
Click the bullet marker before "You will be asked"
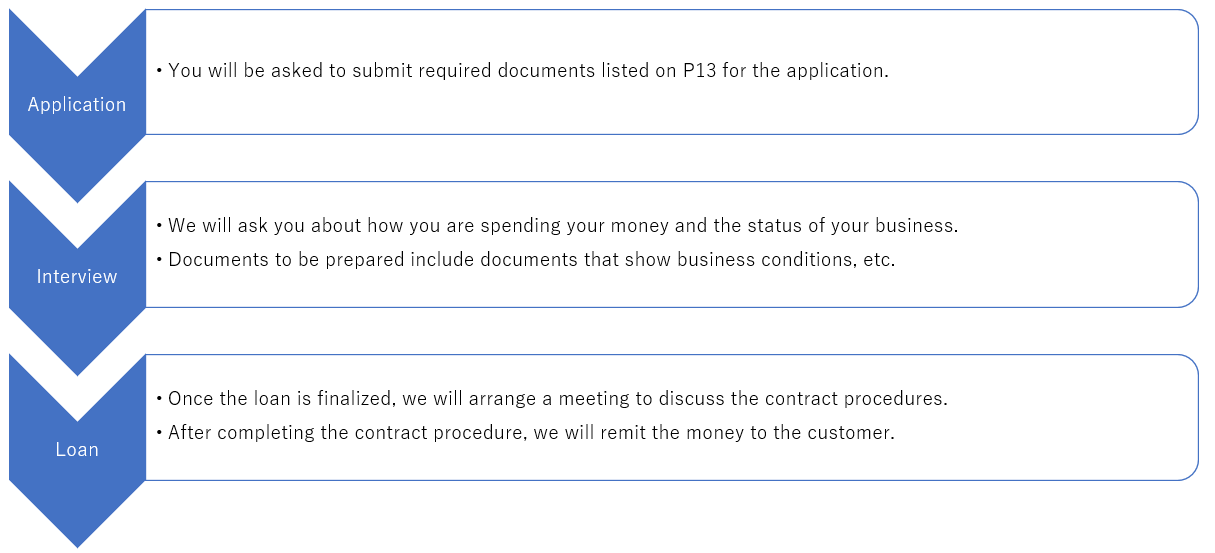pos(159,72)
